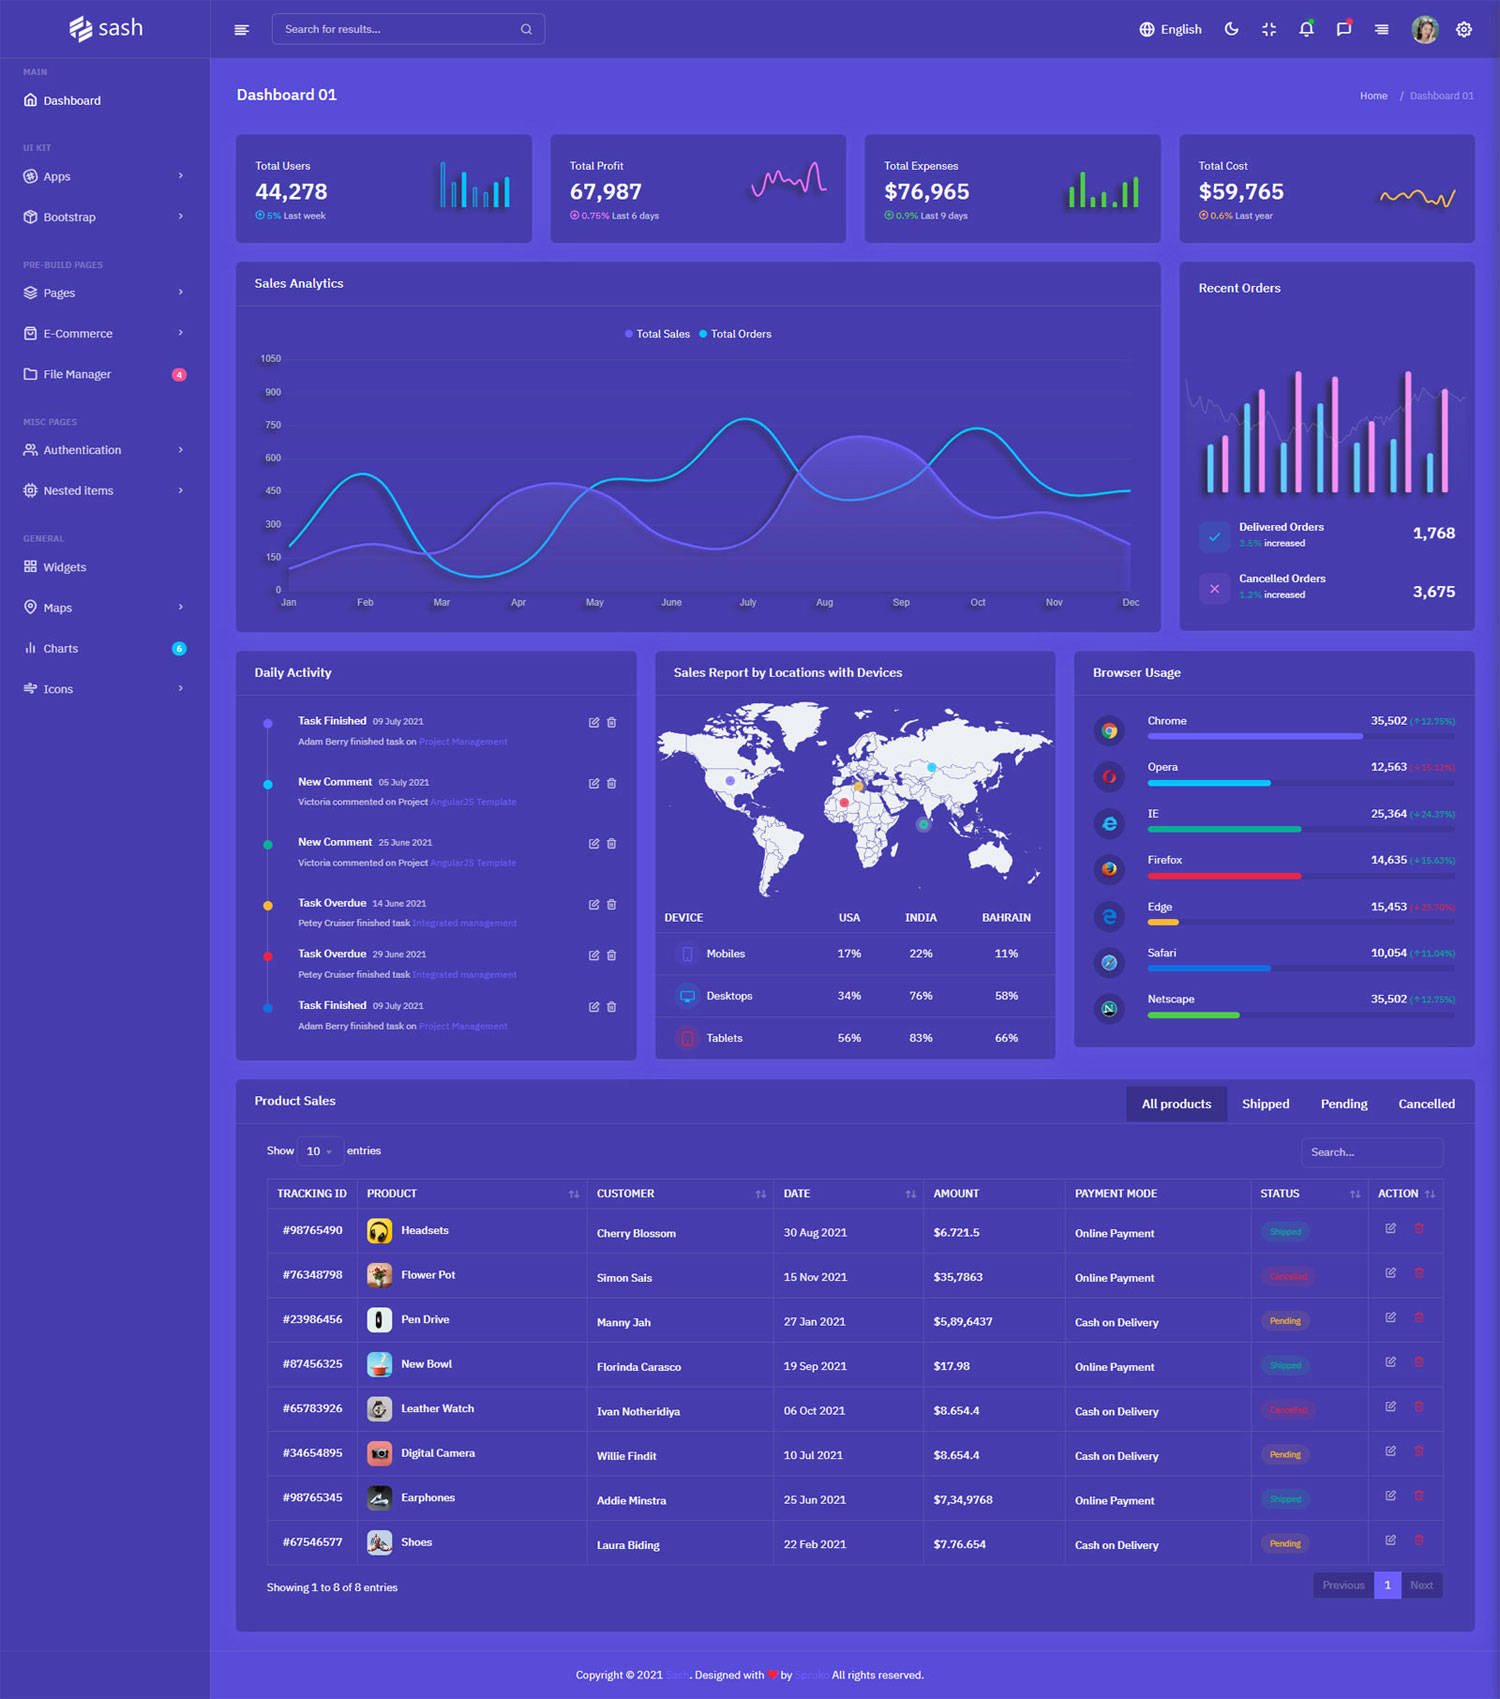This screenshot has width=1500, height=1699.
Task: Edit the first Task Finished activity
Action: [x=594, y=722]
